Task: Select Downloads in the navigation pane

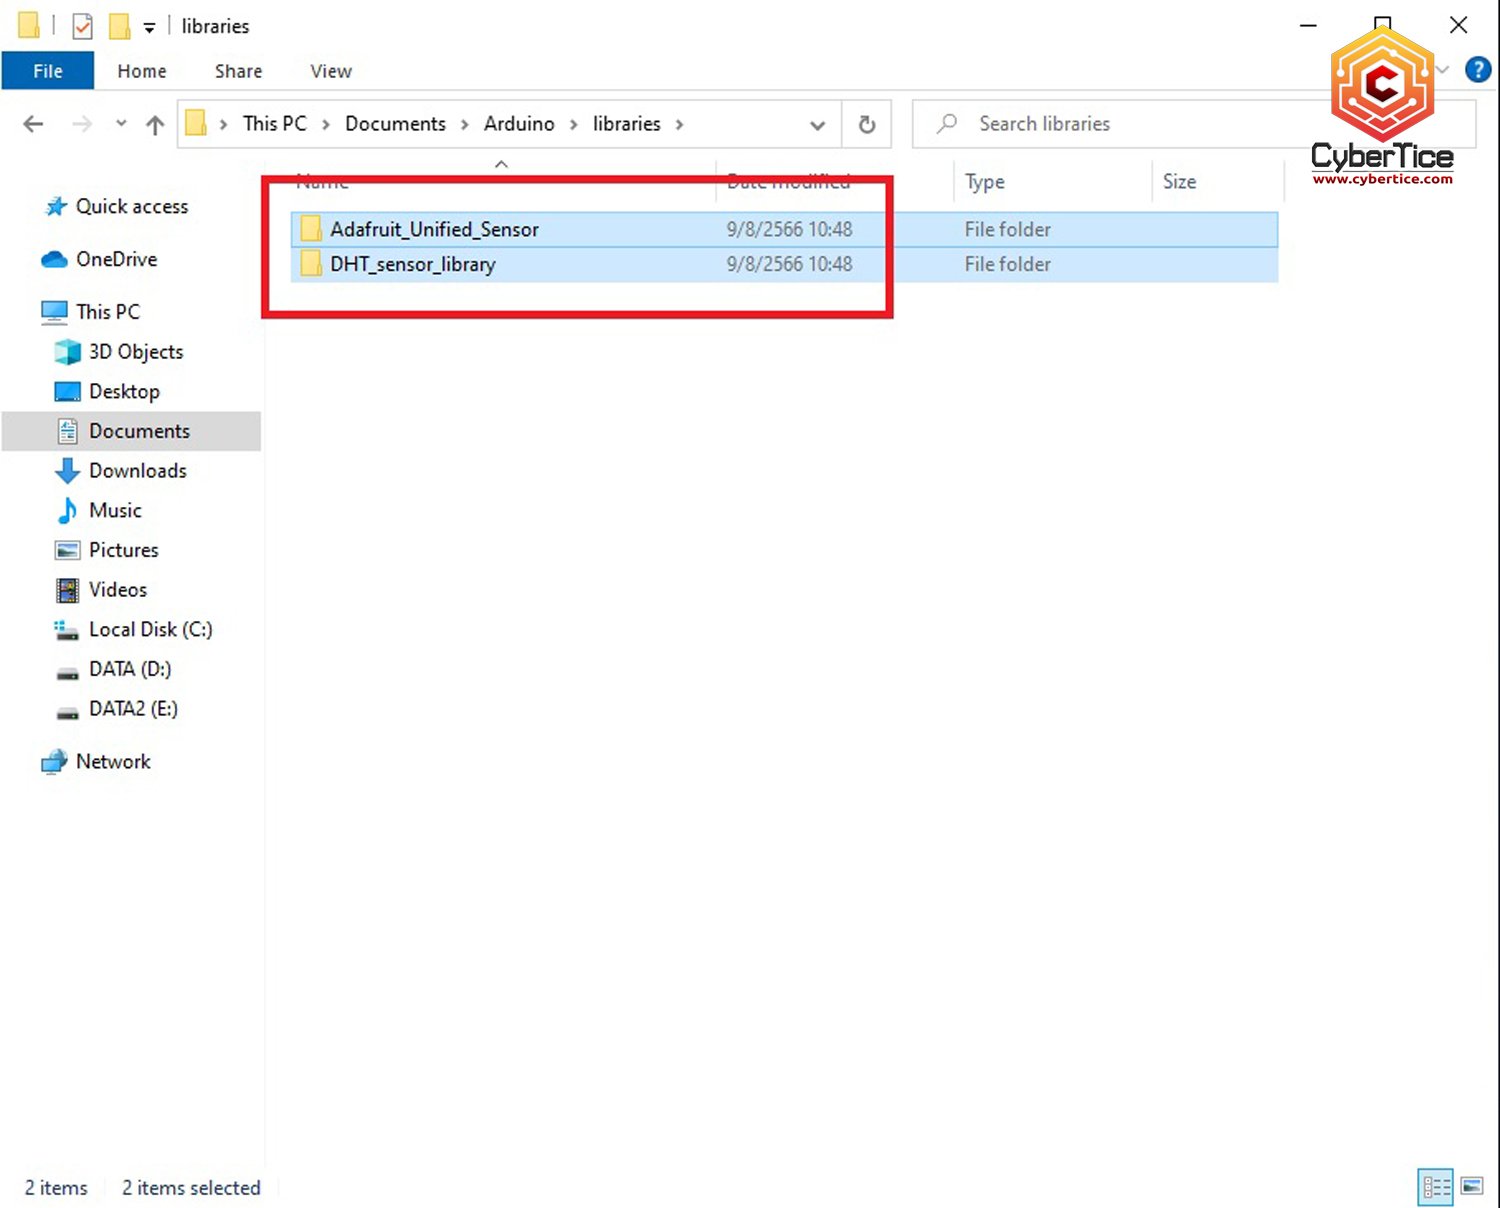Action: (x=138, y=471)
